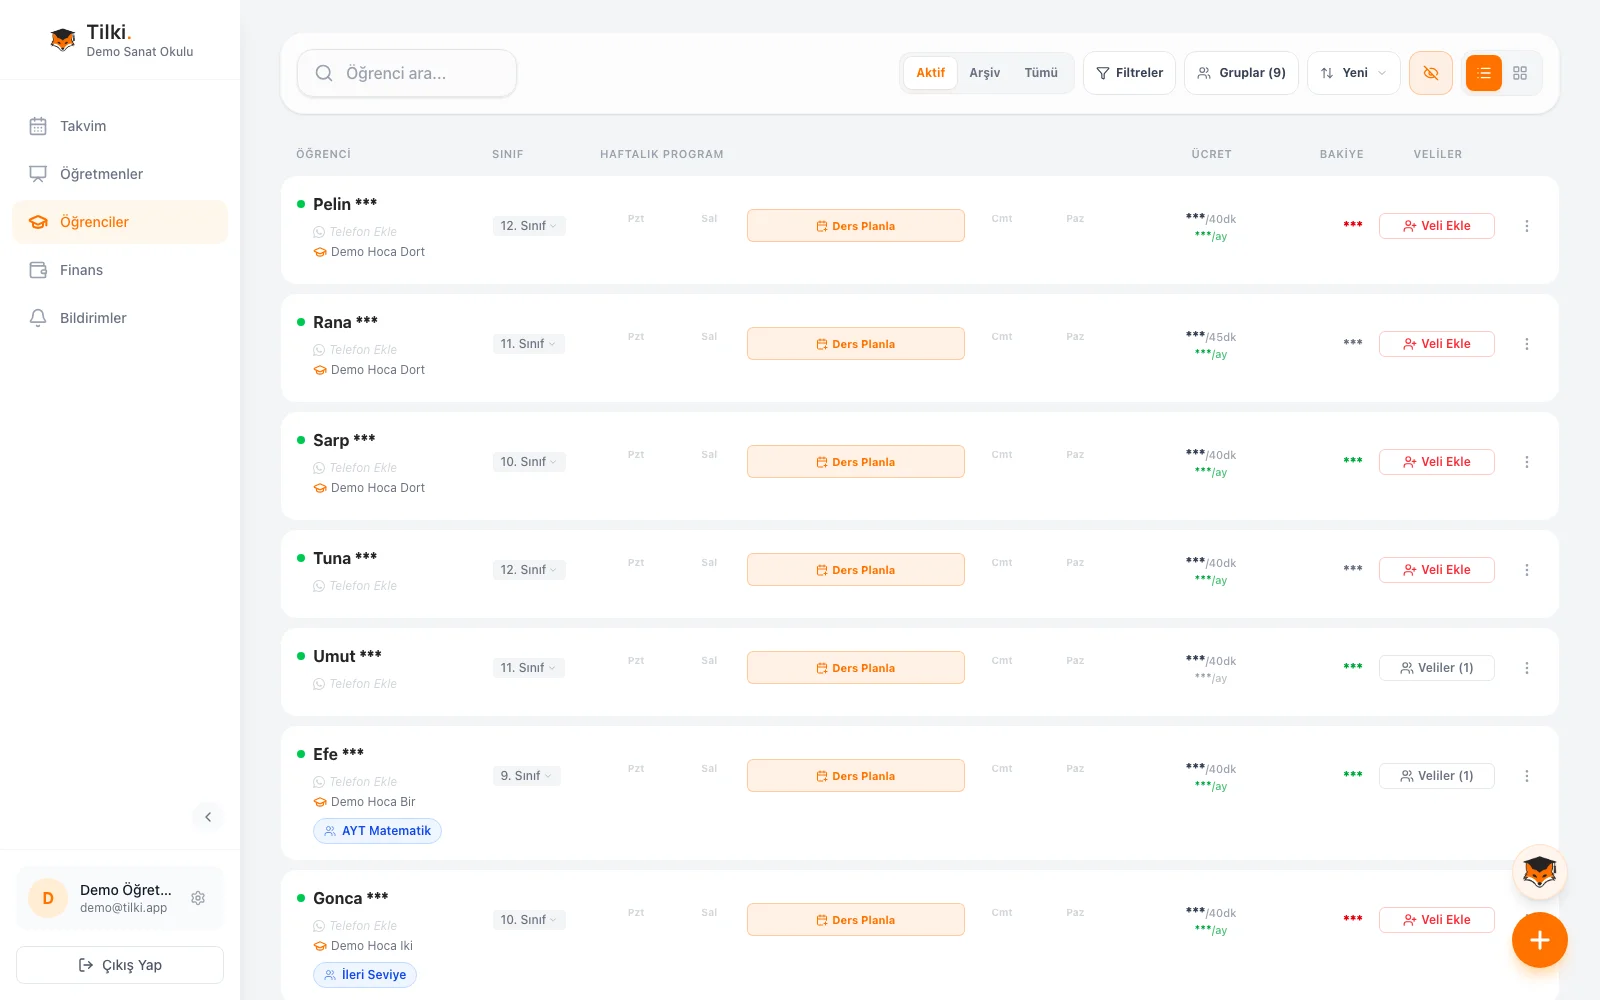Click Veli Ekle for Sarp

click(x=1436, y=462)
